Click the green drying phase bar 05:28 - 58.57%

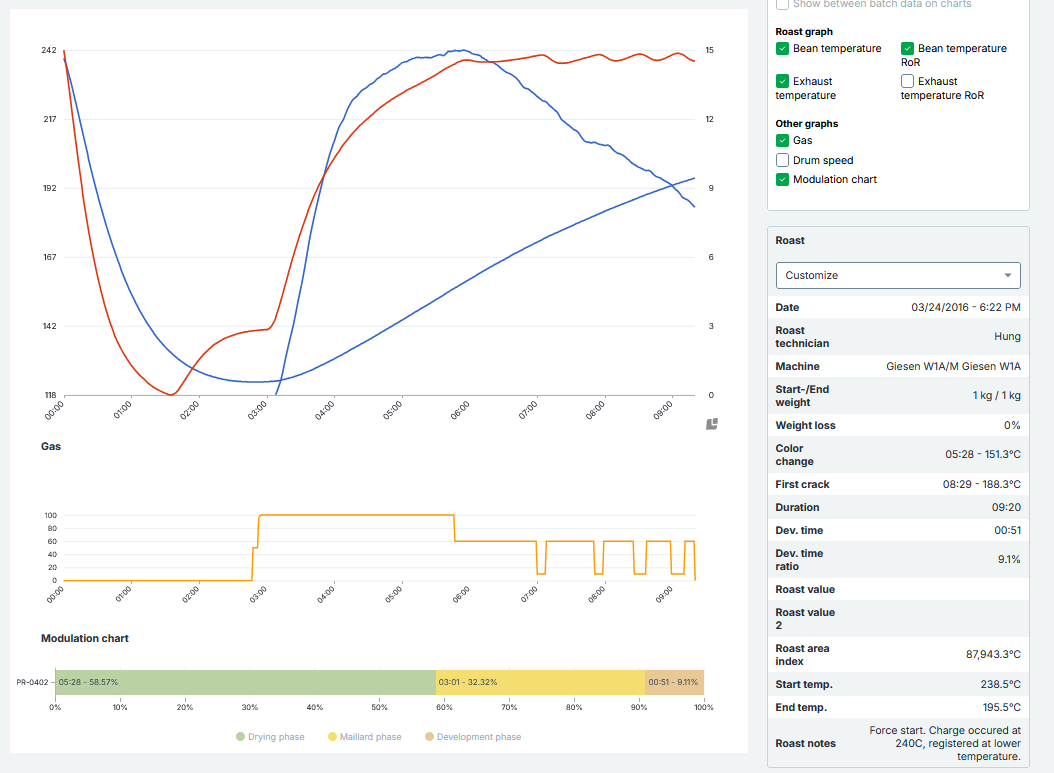pyautogui.click(x=245, y=682)
